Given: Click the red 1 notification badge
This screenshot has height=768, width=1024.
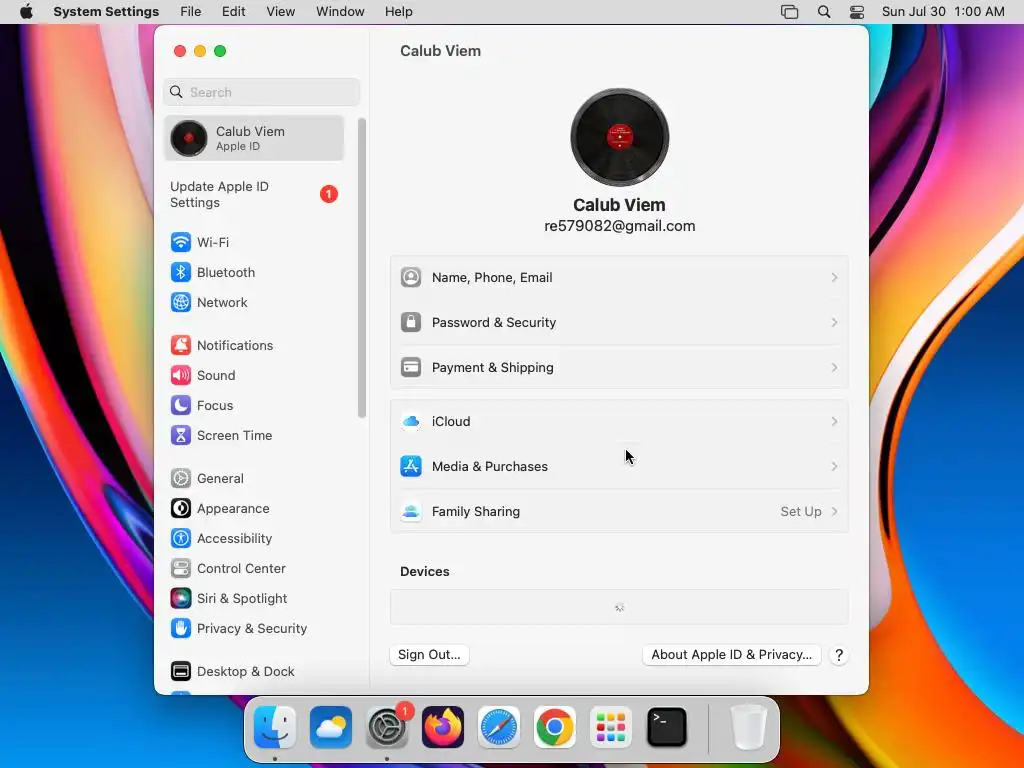Looking at the screenshot, I should click(x=328, y=194).
